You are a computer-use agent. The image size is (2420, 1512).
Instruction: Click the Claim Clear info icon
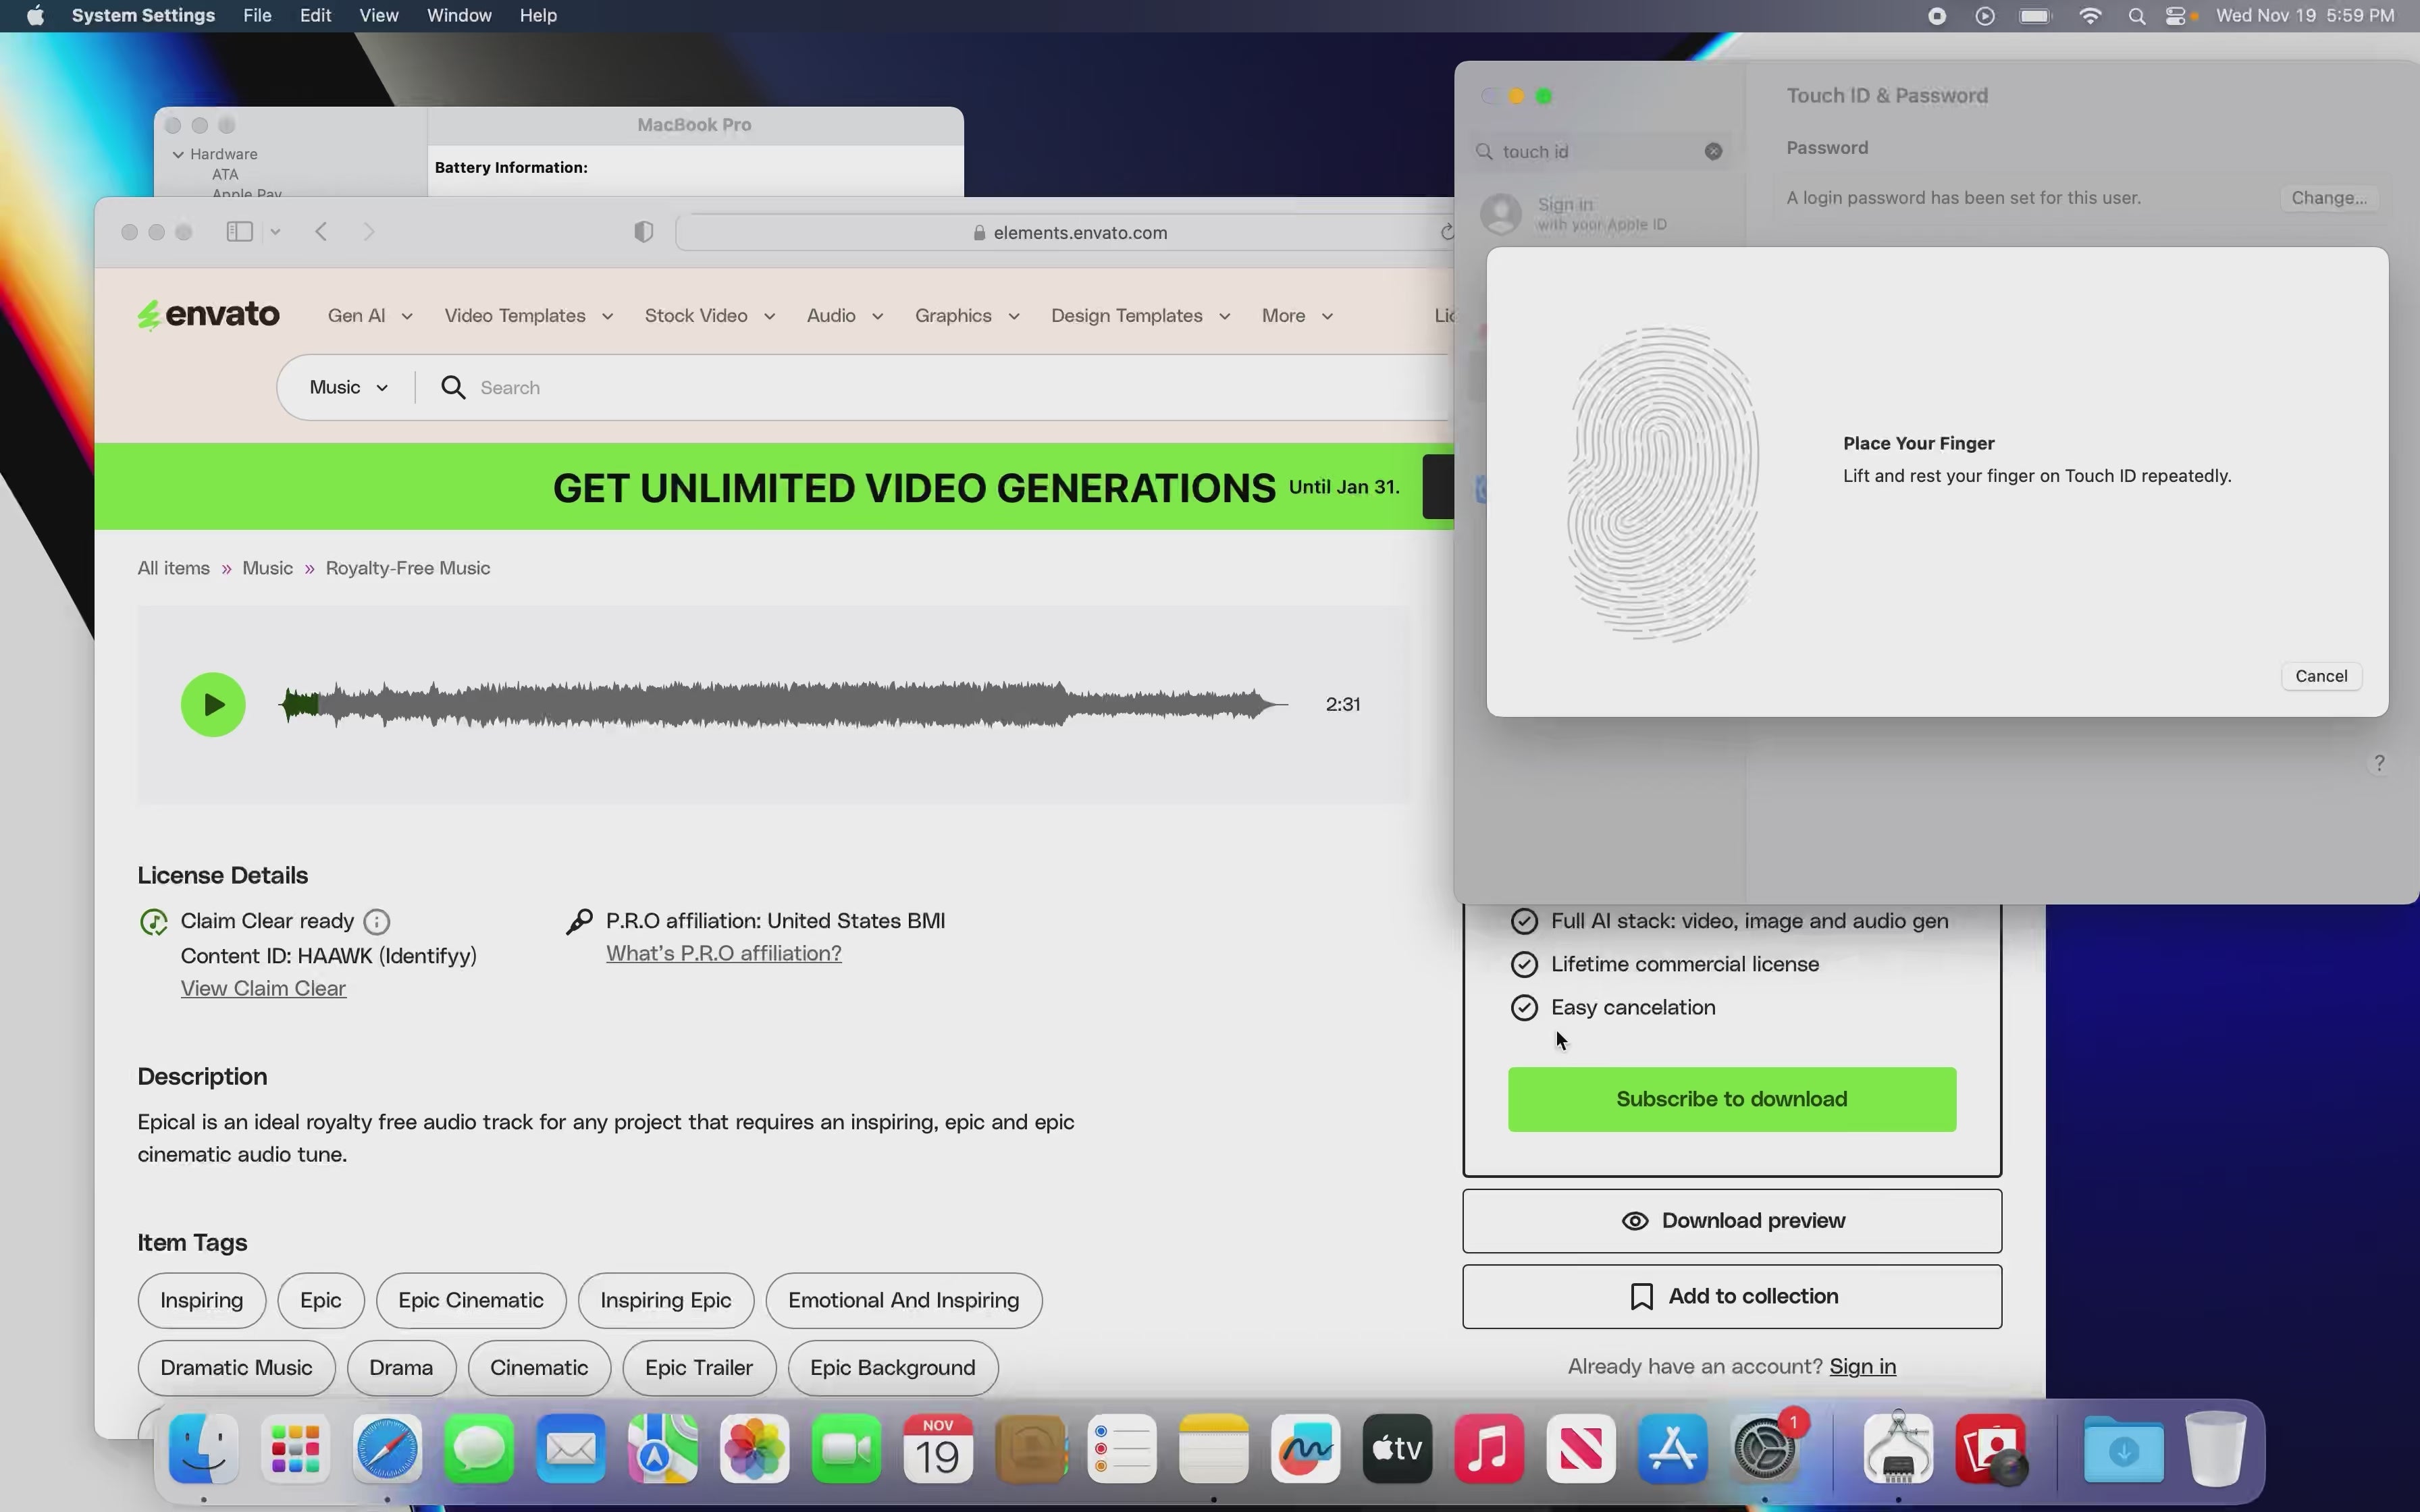(377, 921)
